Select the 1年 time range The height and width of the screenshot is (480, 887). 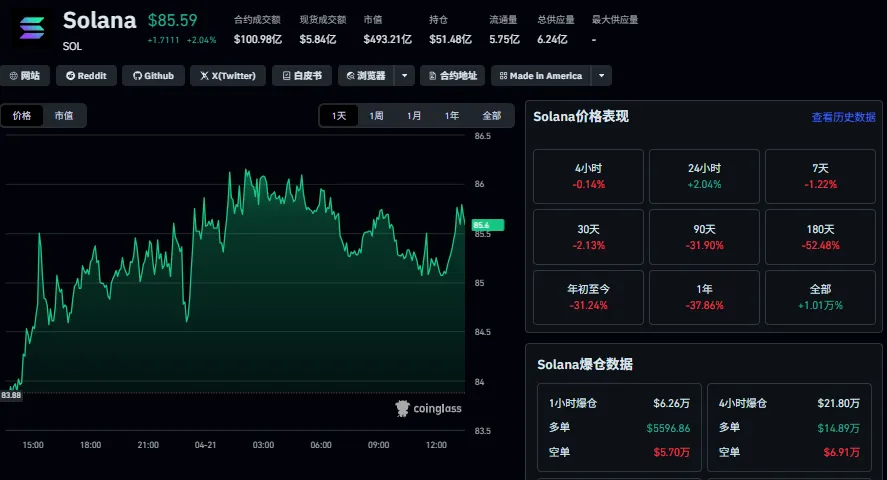(x=451, y=115)
